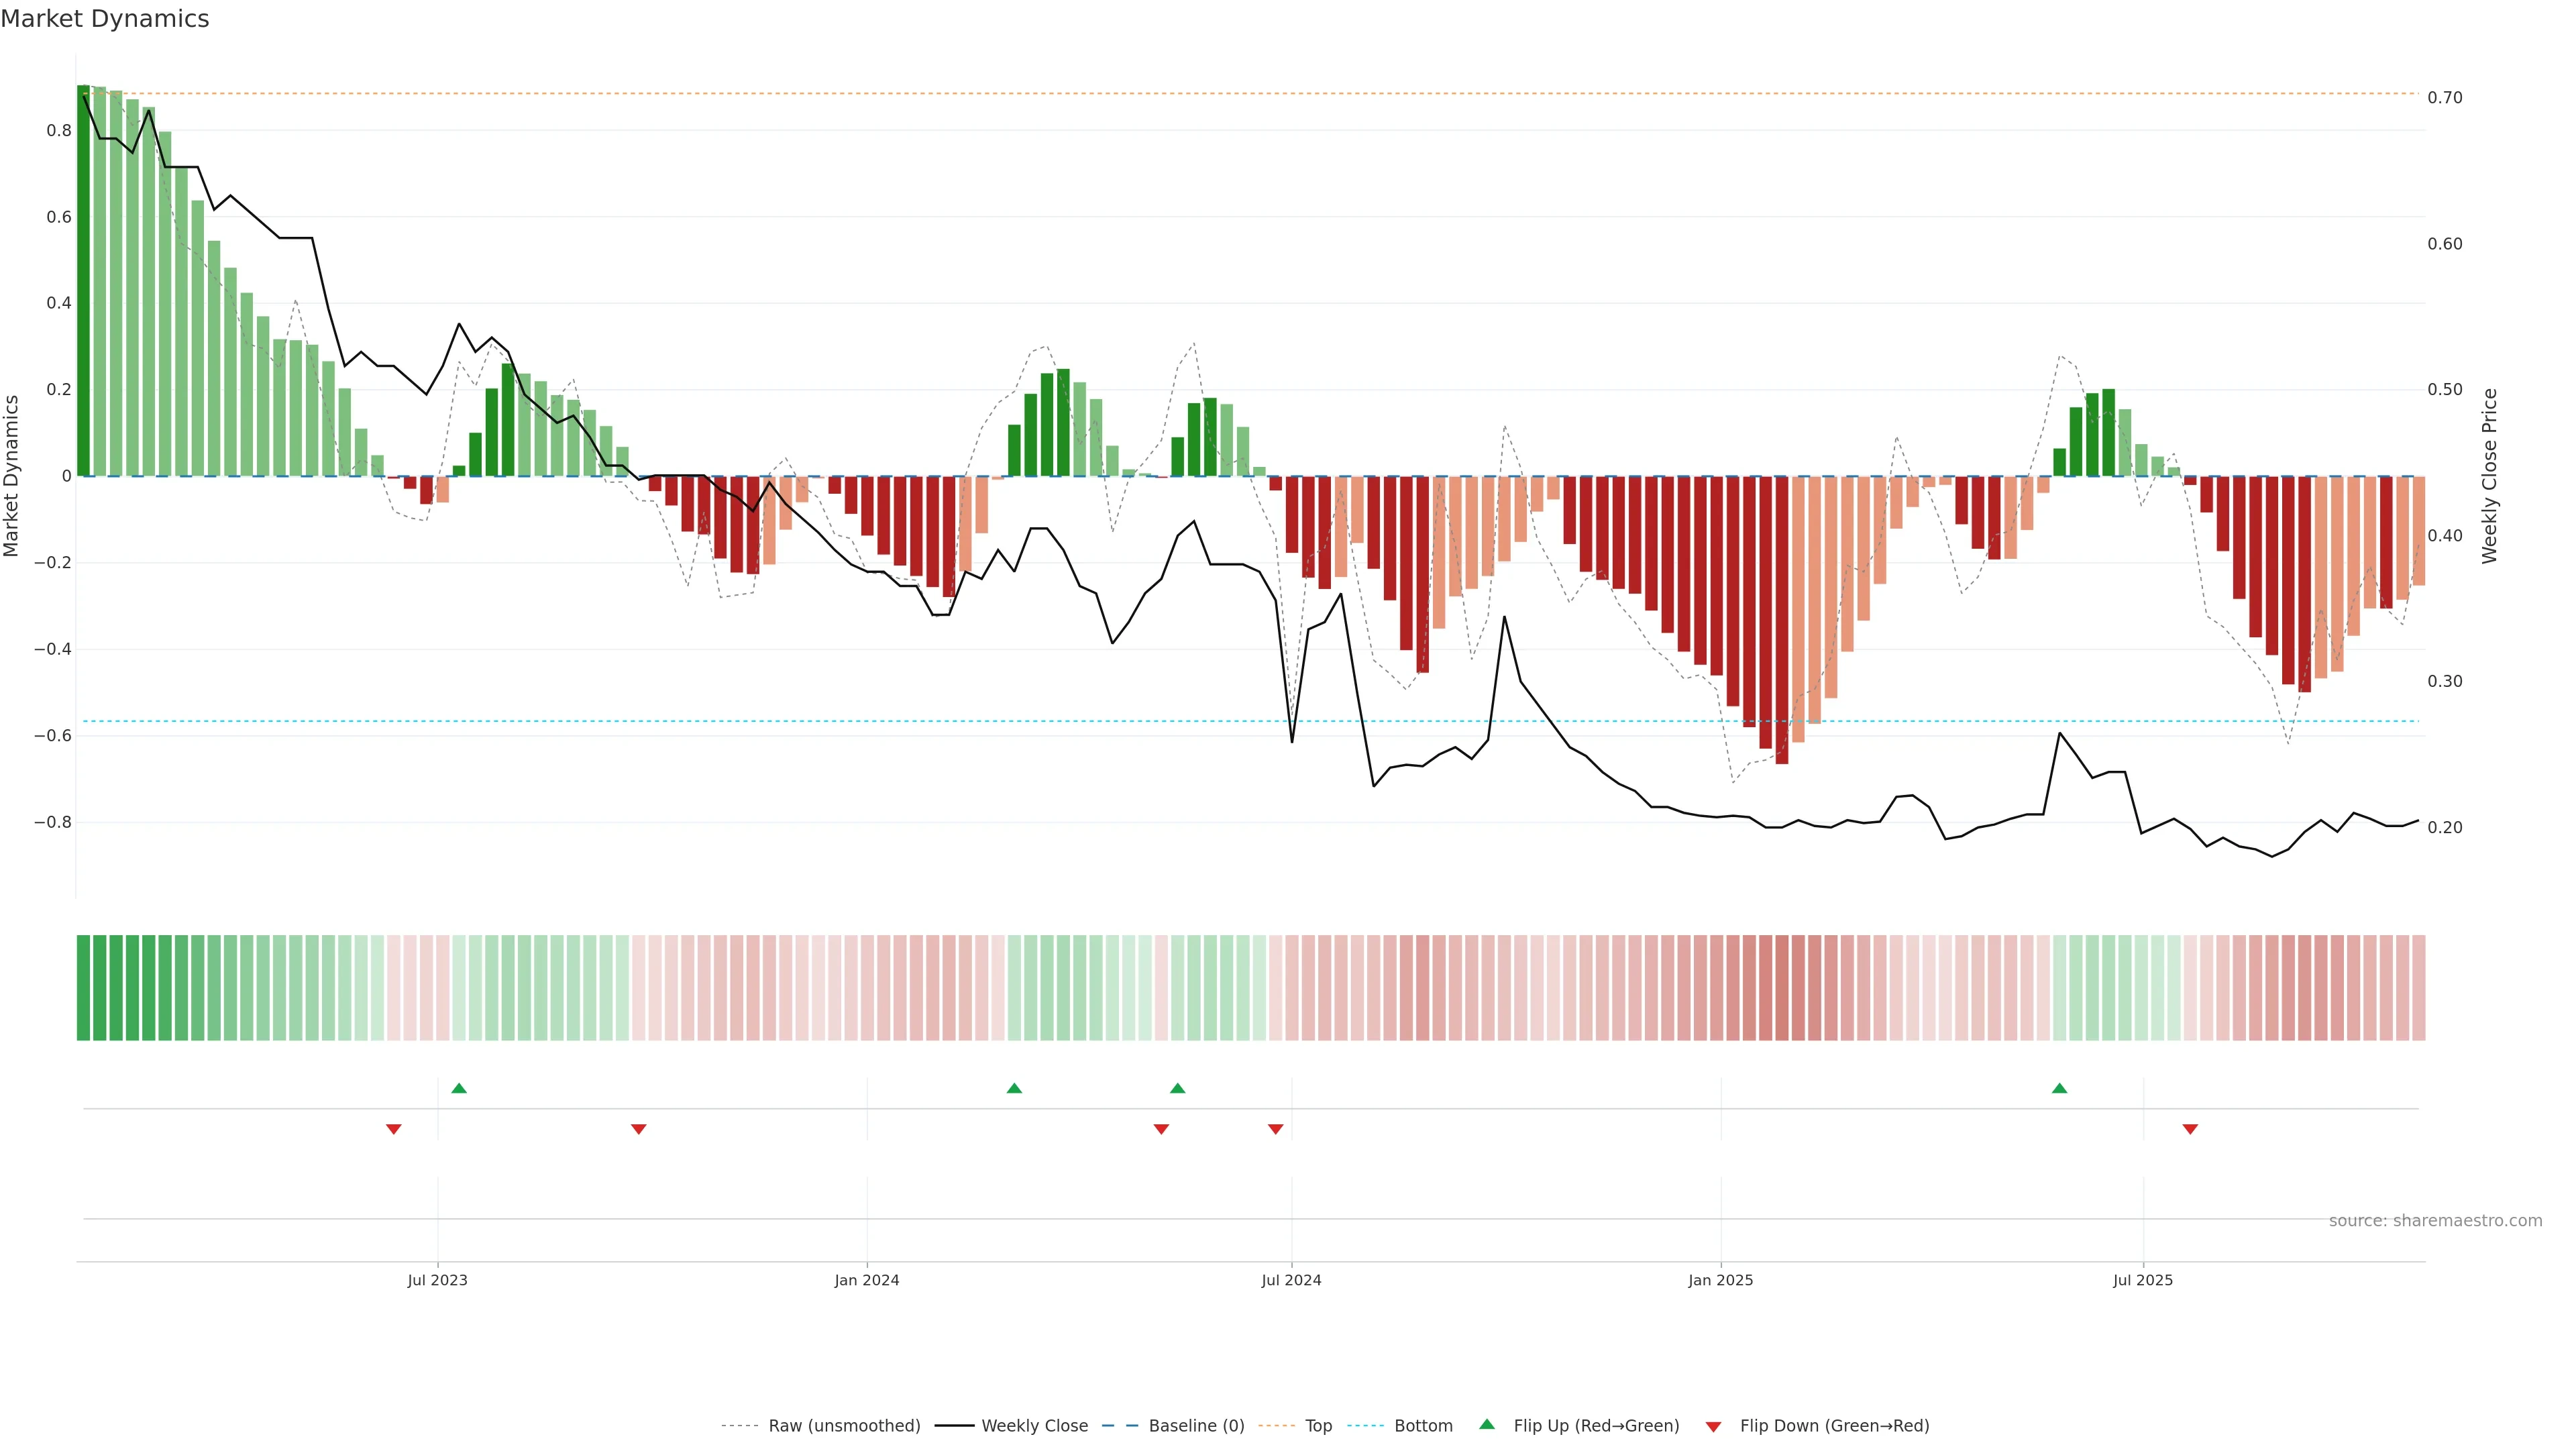Click the green flip-up triangle in early 2024
The width and height of the screenshot is (2576, 1449).
coord(1014,1088)
